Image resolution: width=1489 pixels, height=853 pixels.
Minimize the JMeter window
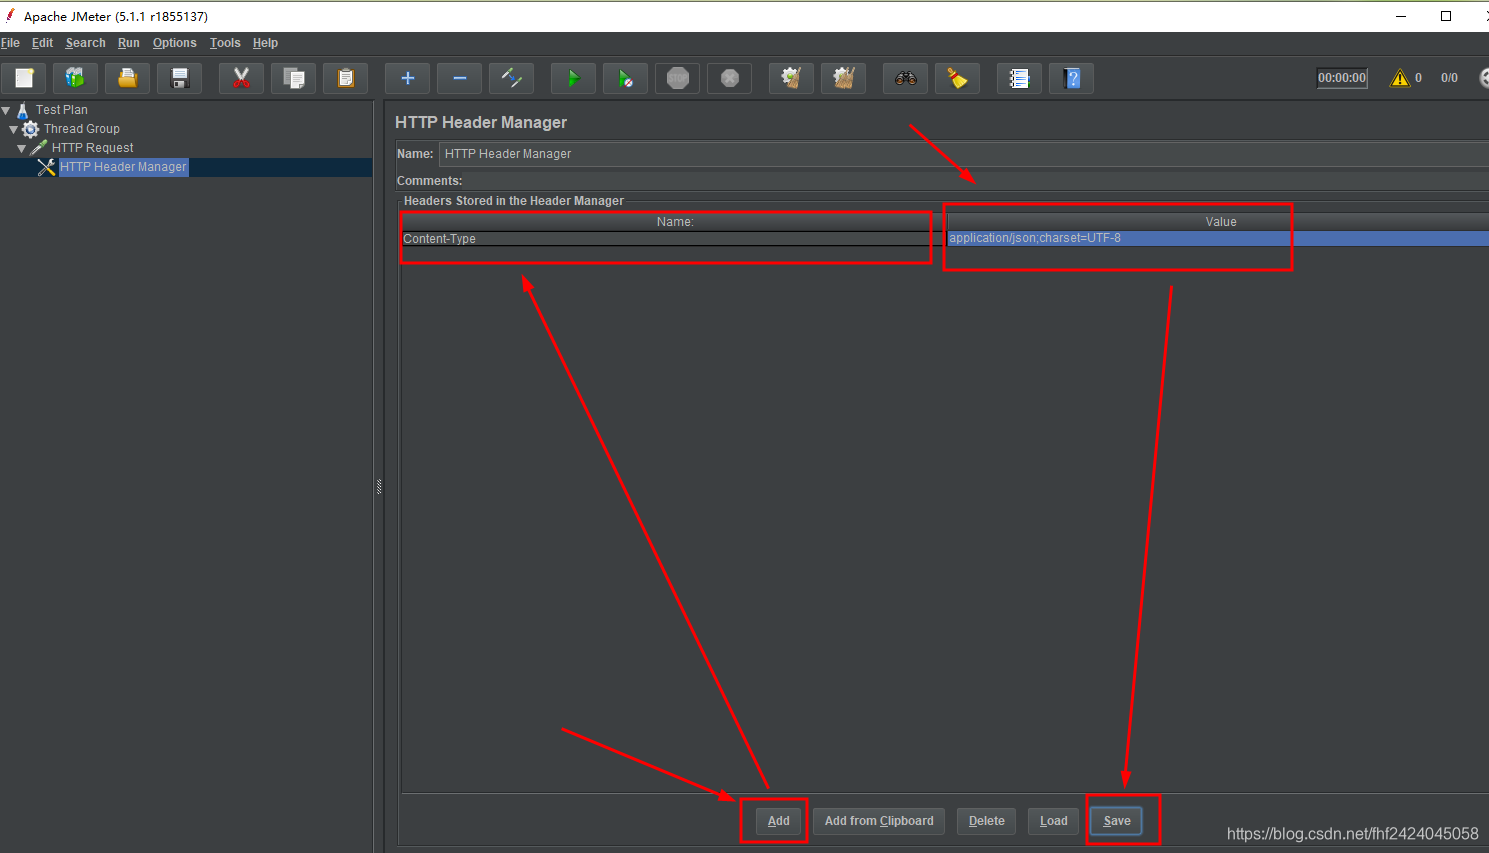click(1401, 16)
